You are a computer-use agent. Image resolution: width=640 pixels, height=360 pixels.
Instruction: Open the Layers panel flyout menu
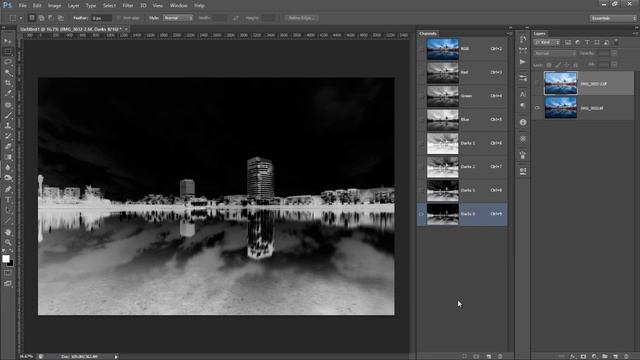pyautogui.click(x=636, y=33)
